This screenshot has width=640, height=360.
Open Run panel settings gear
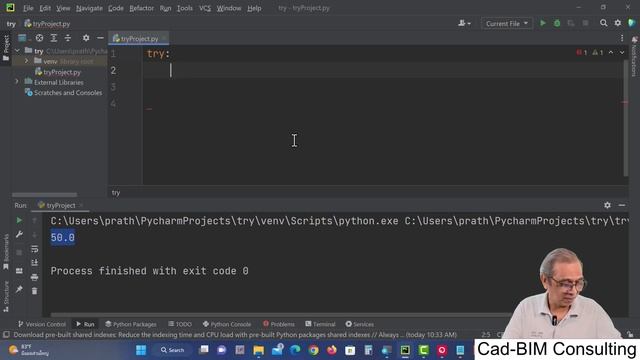607,205
